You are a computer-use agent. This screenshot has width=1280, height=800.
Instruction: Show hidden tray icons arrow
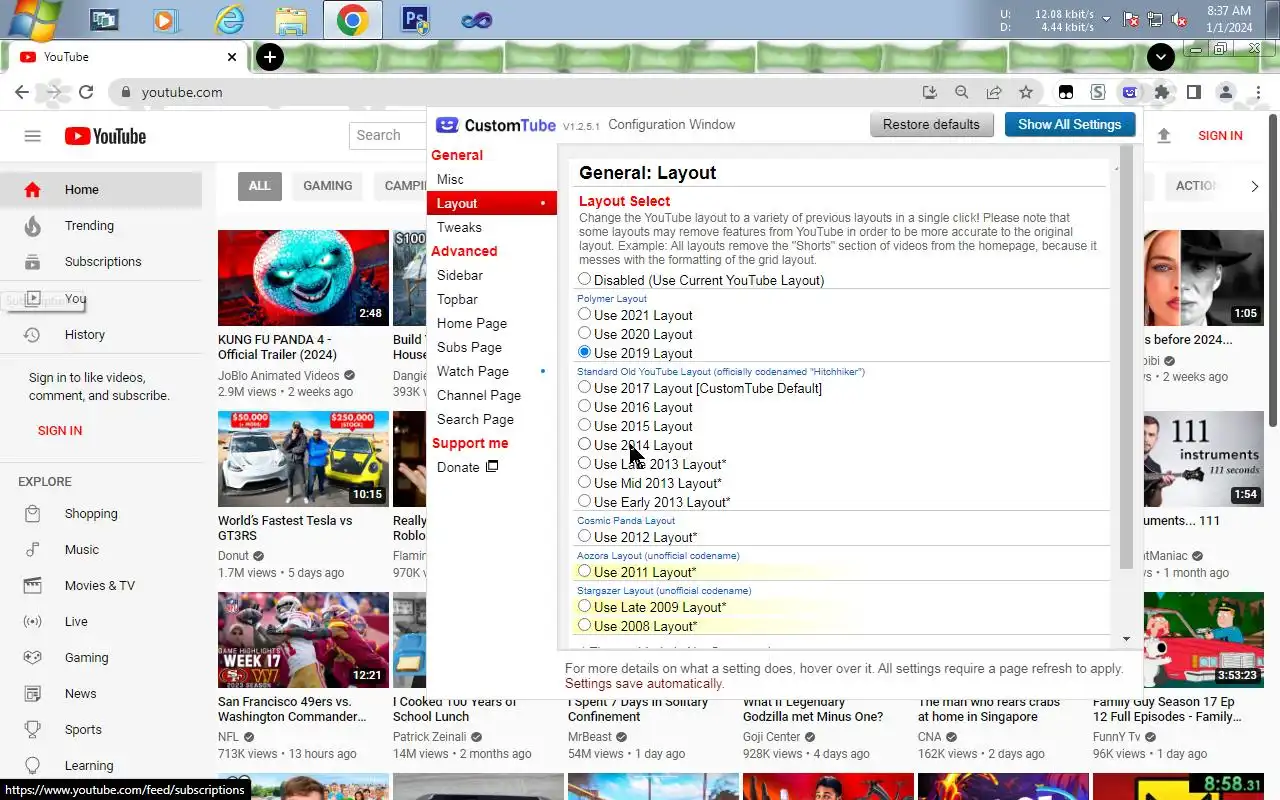pyautogui.click(x=1106, y=19)
